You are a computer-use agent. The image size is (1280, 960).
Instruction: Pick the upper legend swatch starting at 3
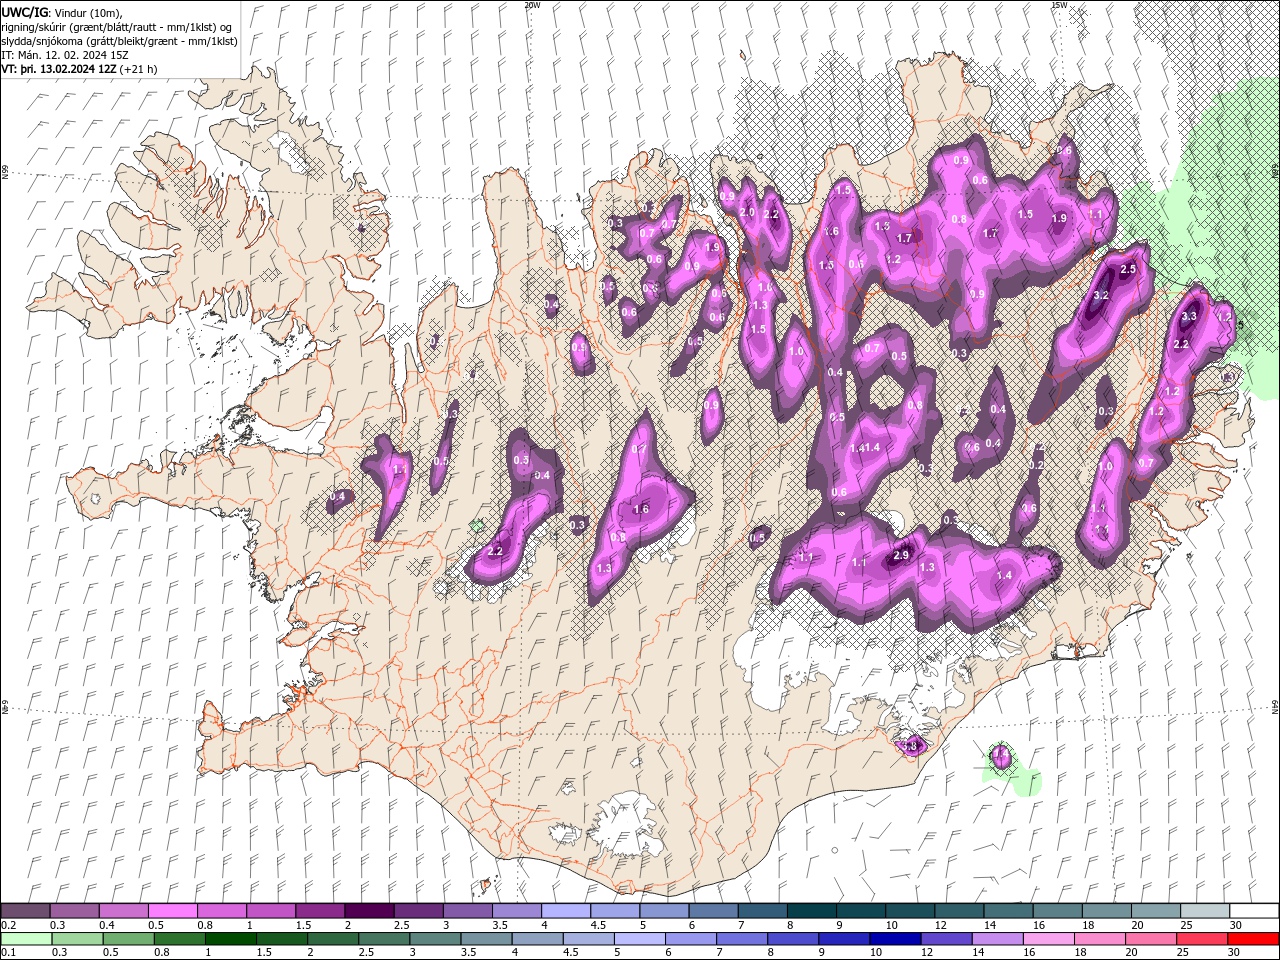click(467, 911)
